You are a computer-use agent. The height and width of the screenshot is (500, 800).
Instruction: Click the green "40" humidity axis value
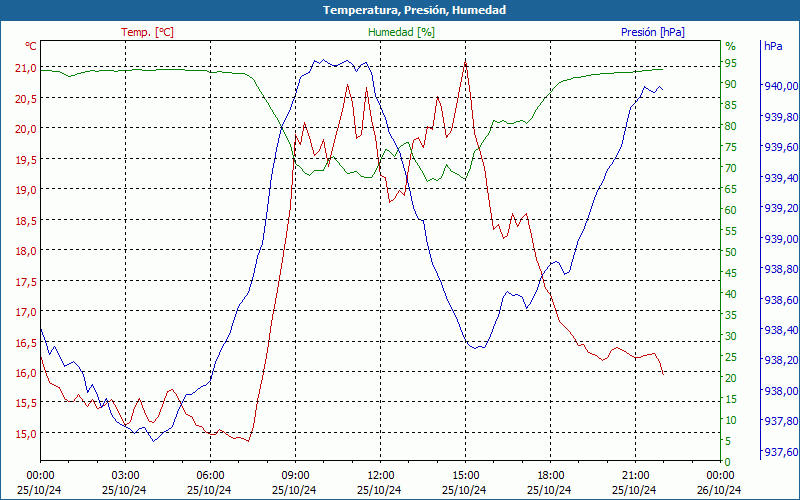click(731, 294)
